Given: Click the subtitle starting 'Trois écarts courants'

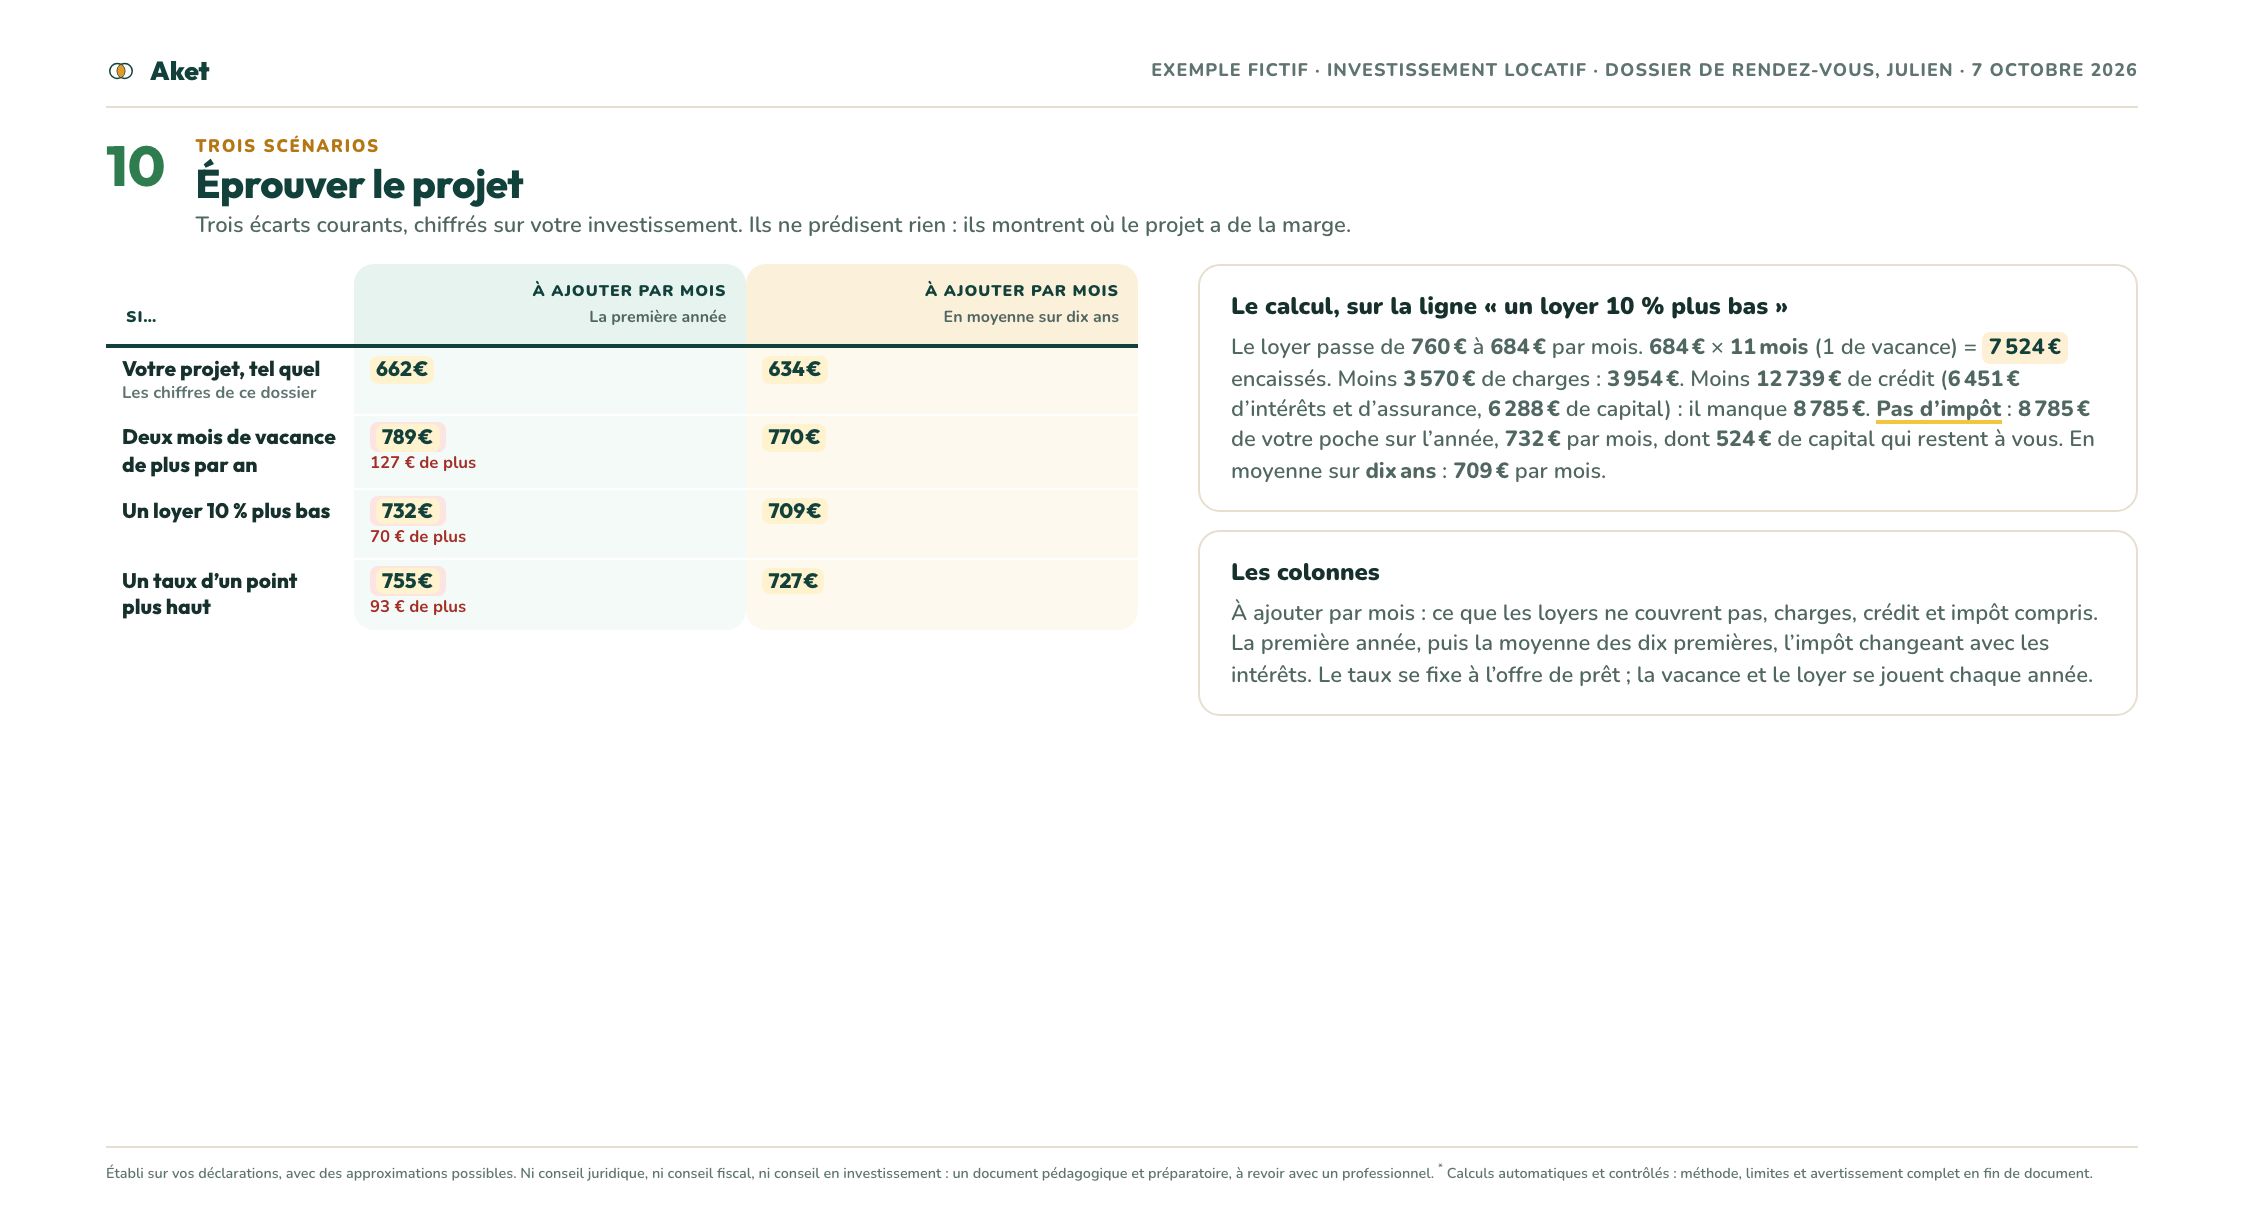Looking at the screenshot, I should point(773,225).
